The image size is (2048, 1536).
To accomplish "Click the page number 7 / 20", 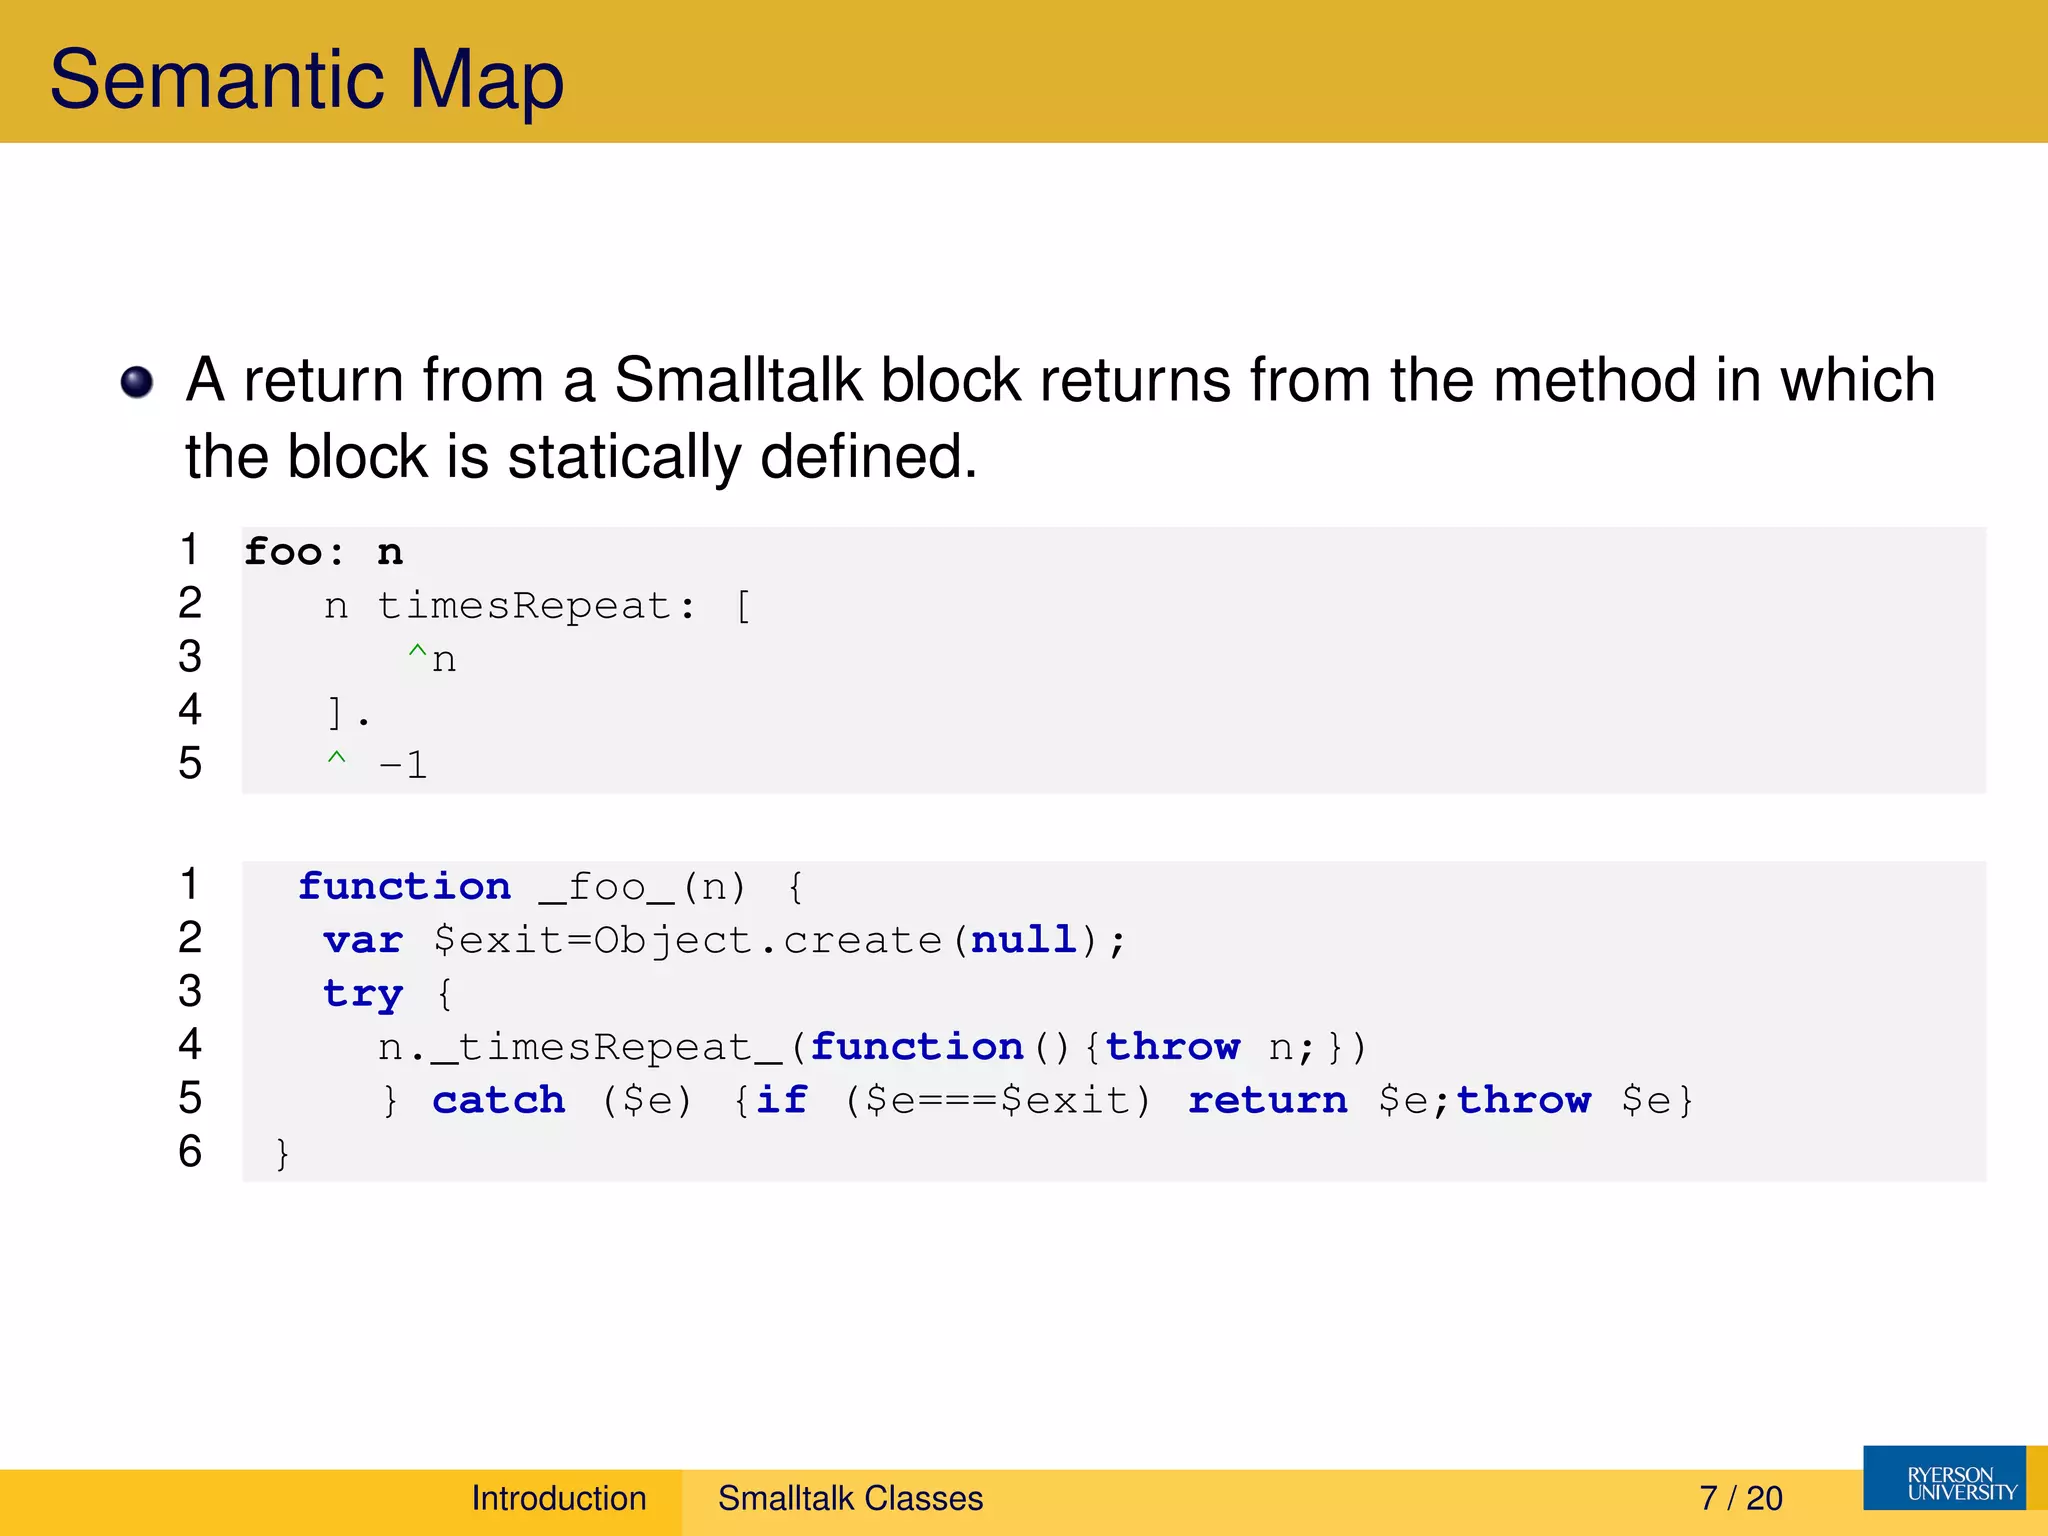I will 1741,1498.
